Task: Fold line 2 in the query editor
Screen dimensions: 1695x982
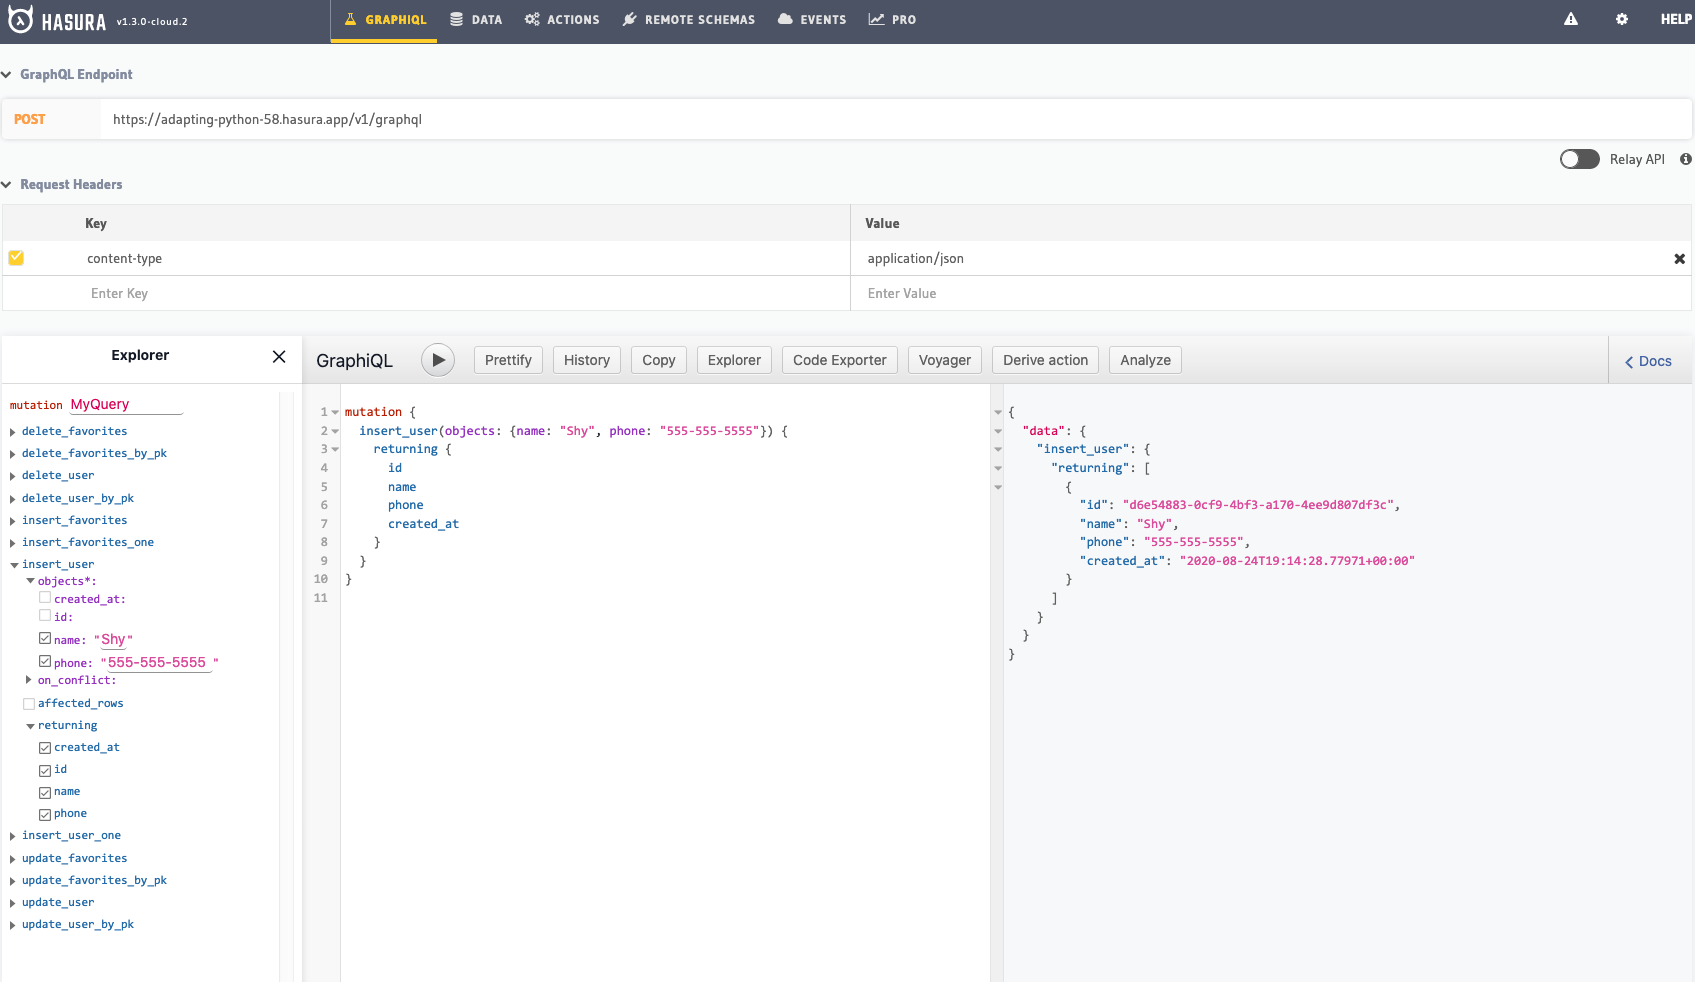Action: click(x=335, y=431)
